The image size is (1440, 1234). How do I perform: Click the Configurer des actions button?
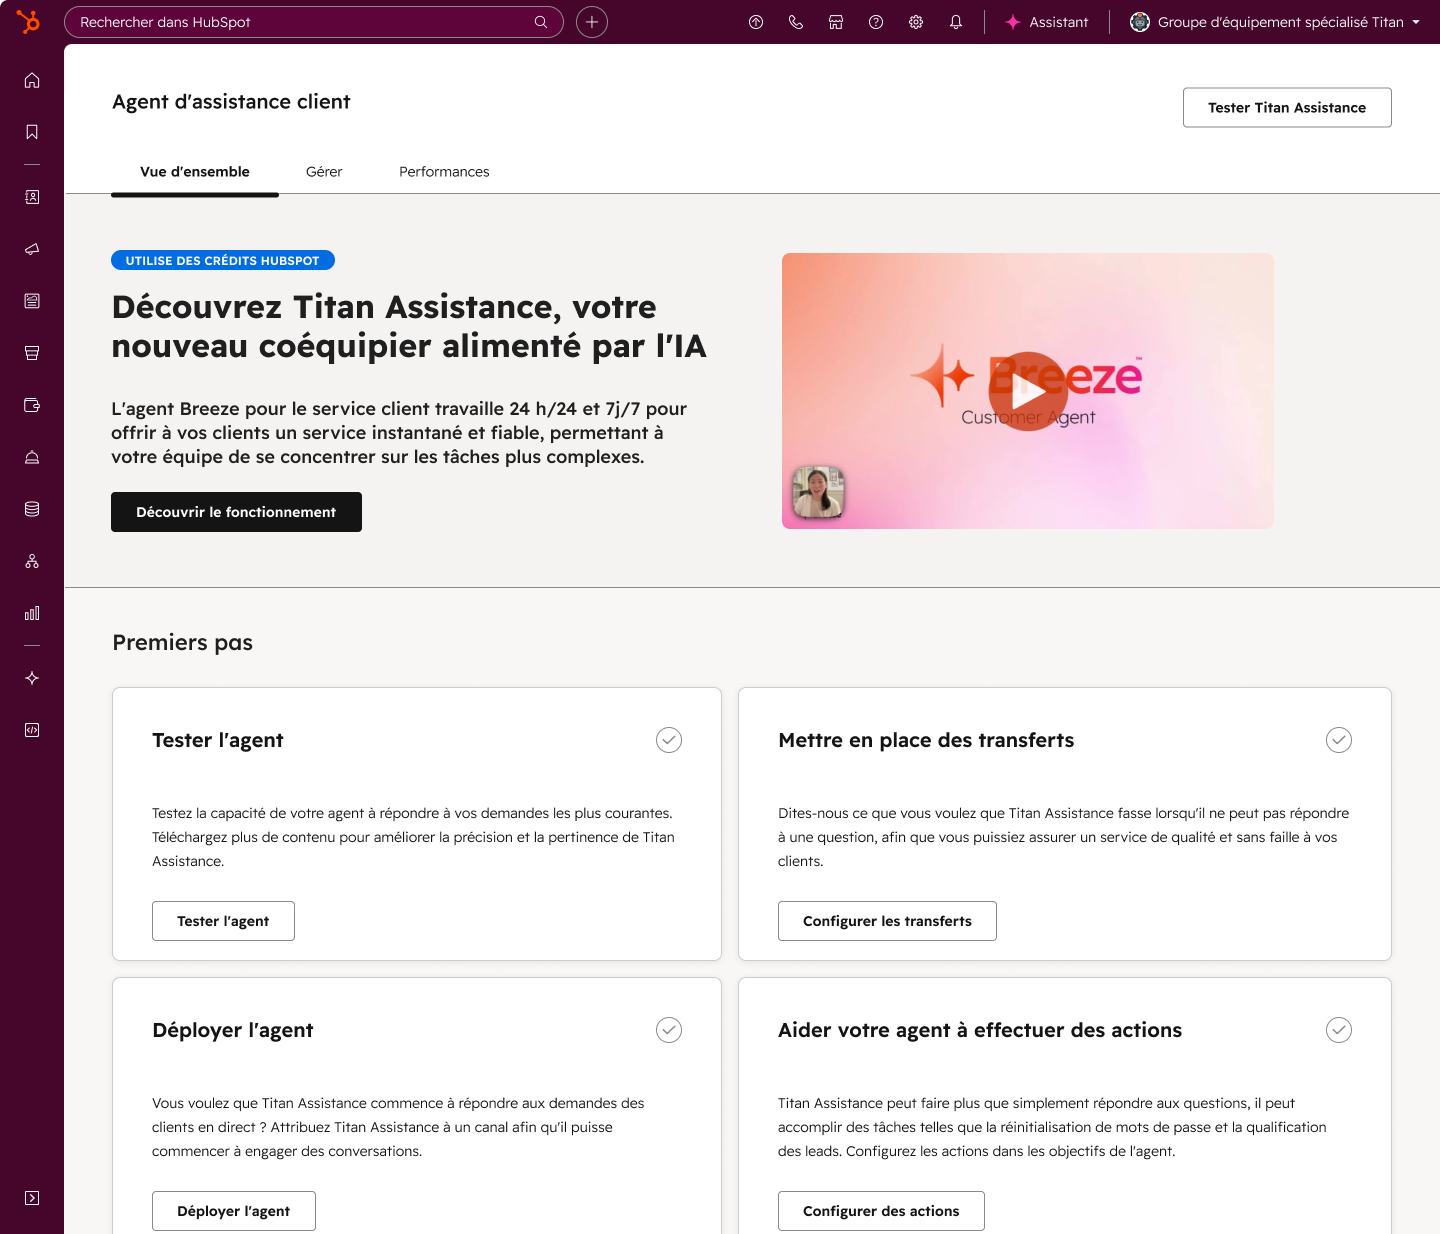pos(881,1211)
